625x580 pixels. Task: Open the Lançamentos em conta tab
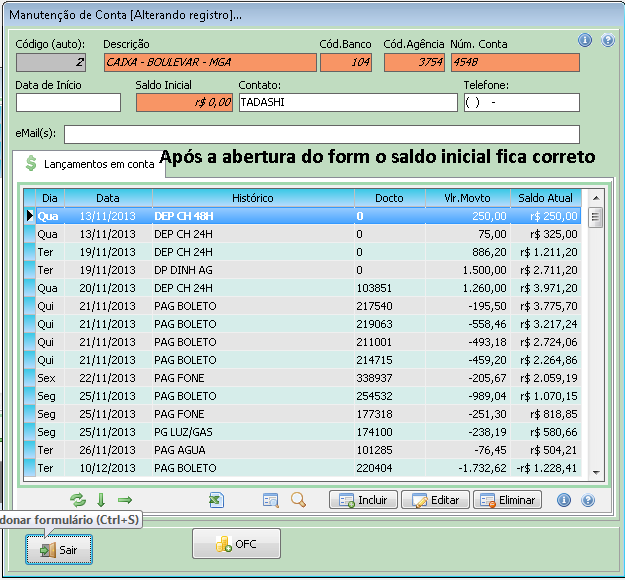pos(88,163)
